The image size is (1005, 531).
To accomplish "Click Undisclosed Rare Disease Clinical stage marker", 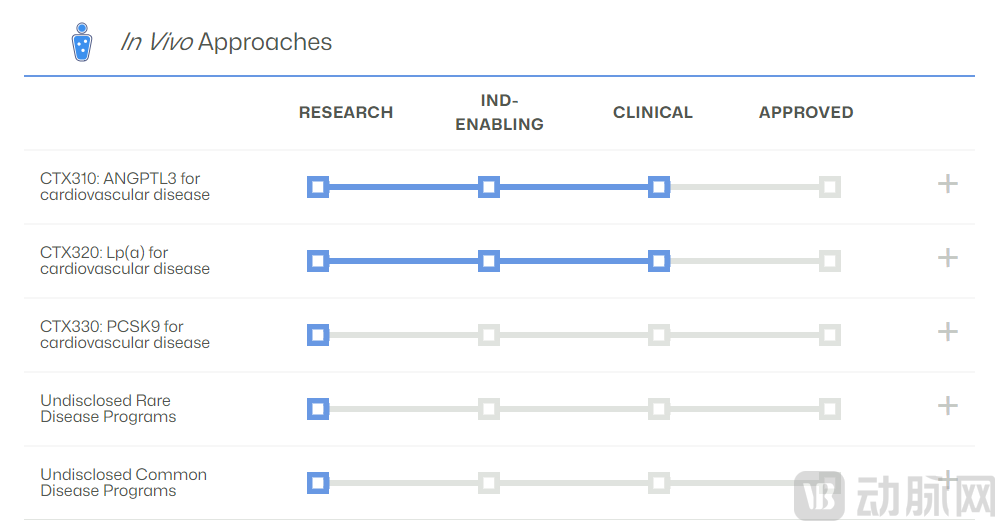I will (x=658, y=409).
